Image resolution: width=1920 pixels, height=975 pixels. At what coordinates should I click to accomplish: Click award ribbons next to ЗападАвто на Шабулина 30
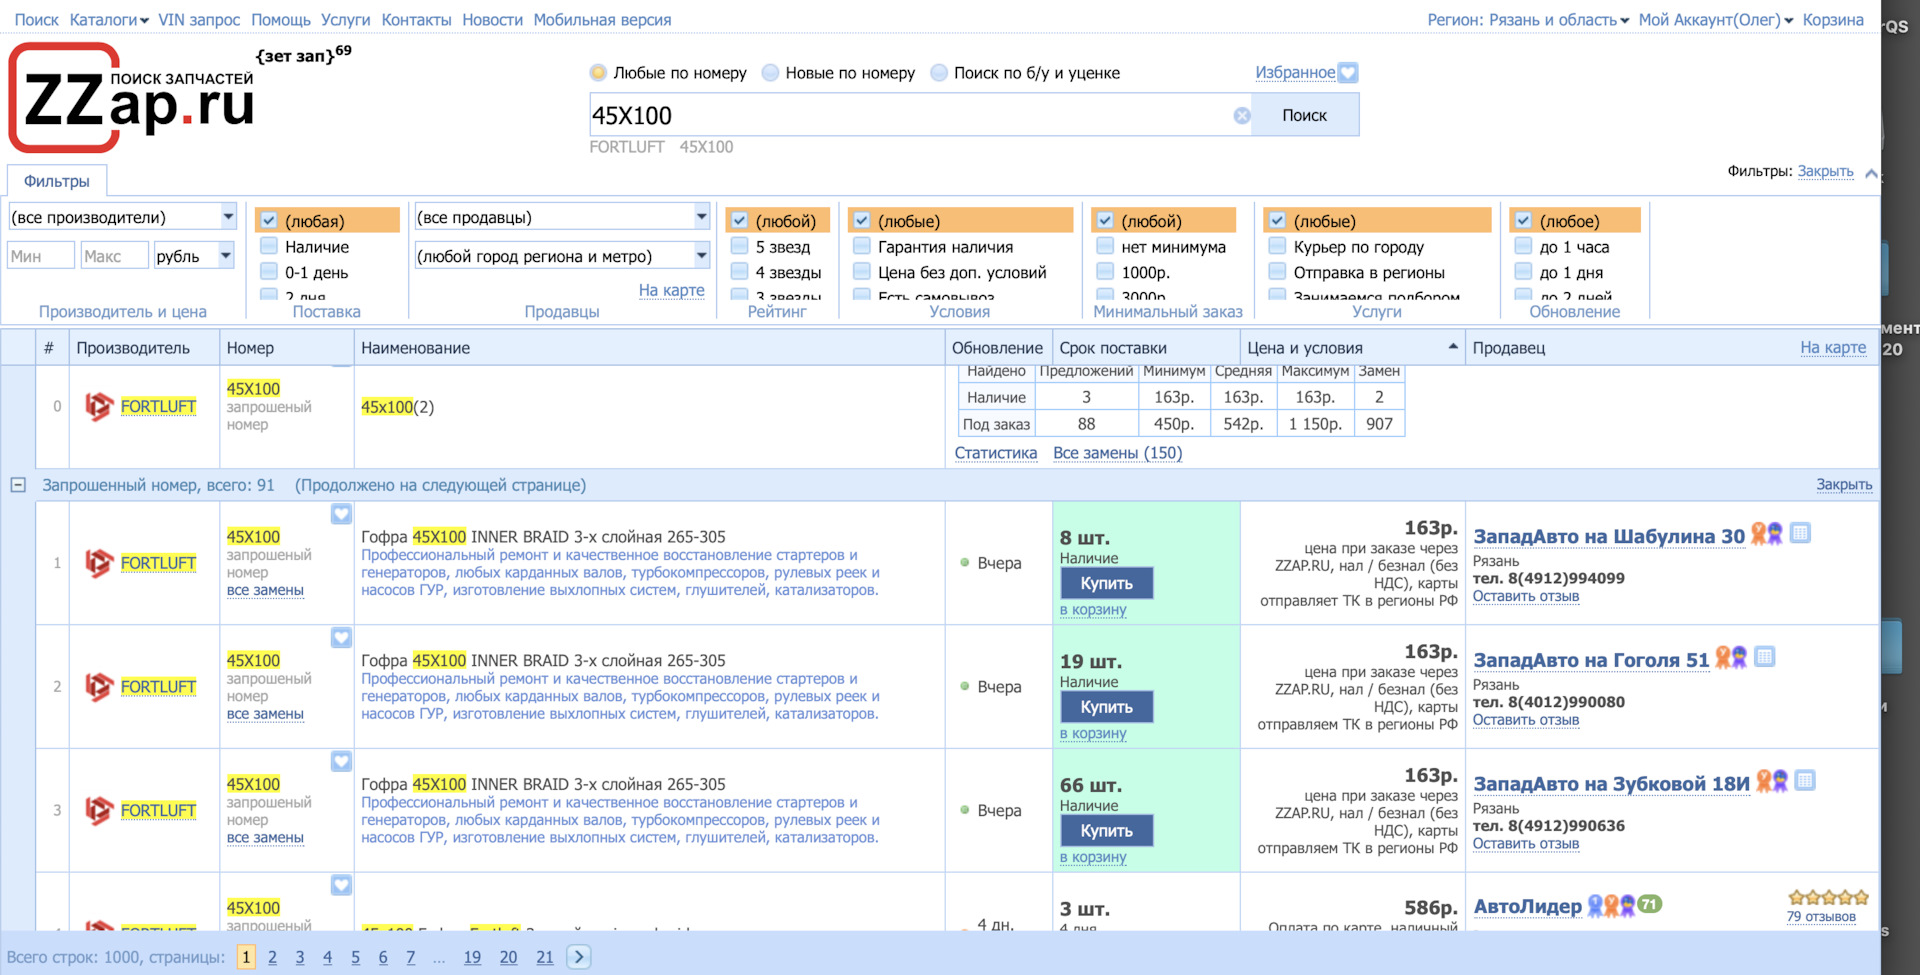1767,534
